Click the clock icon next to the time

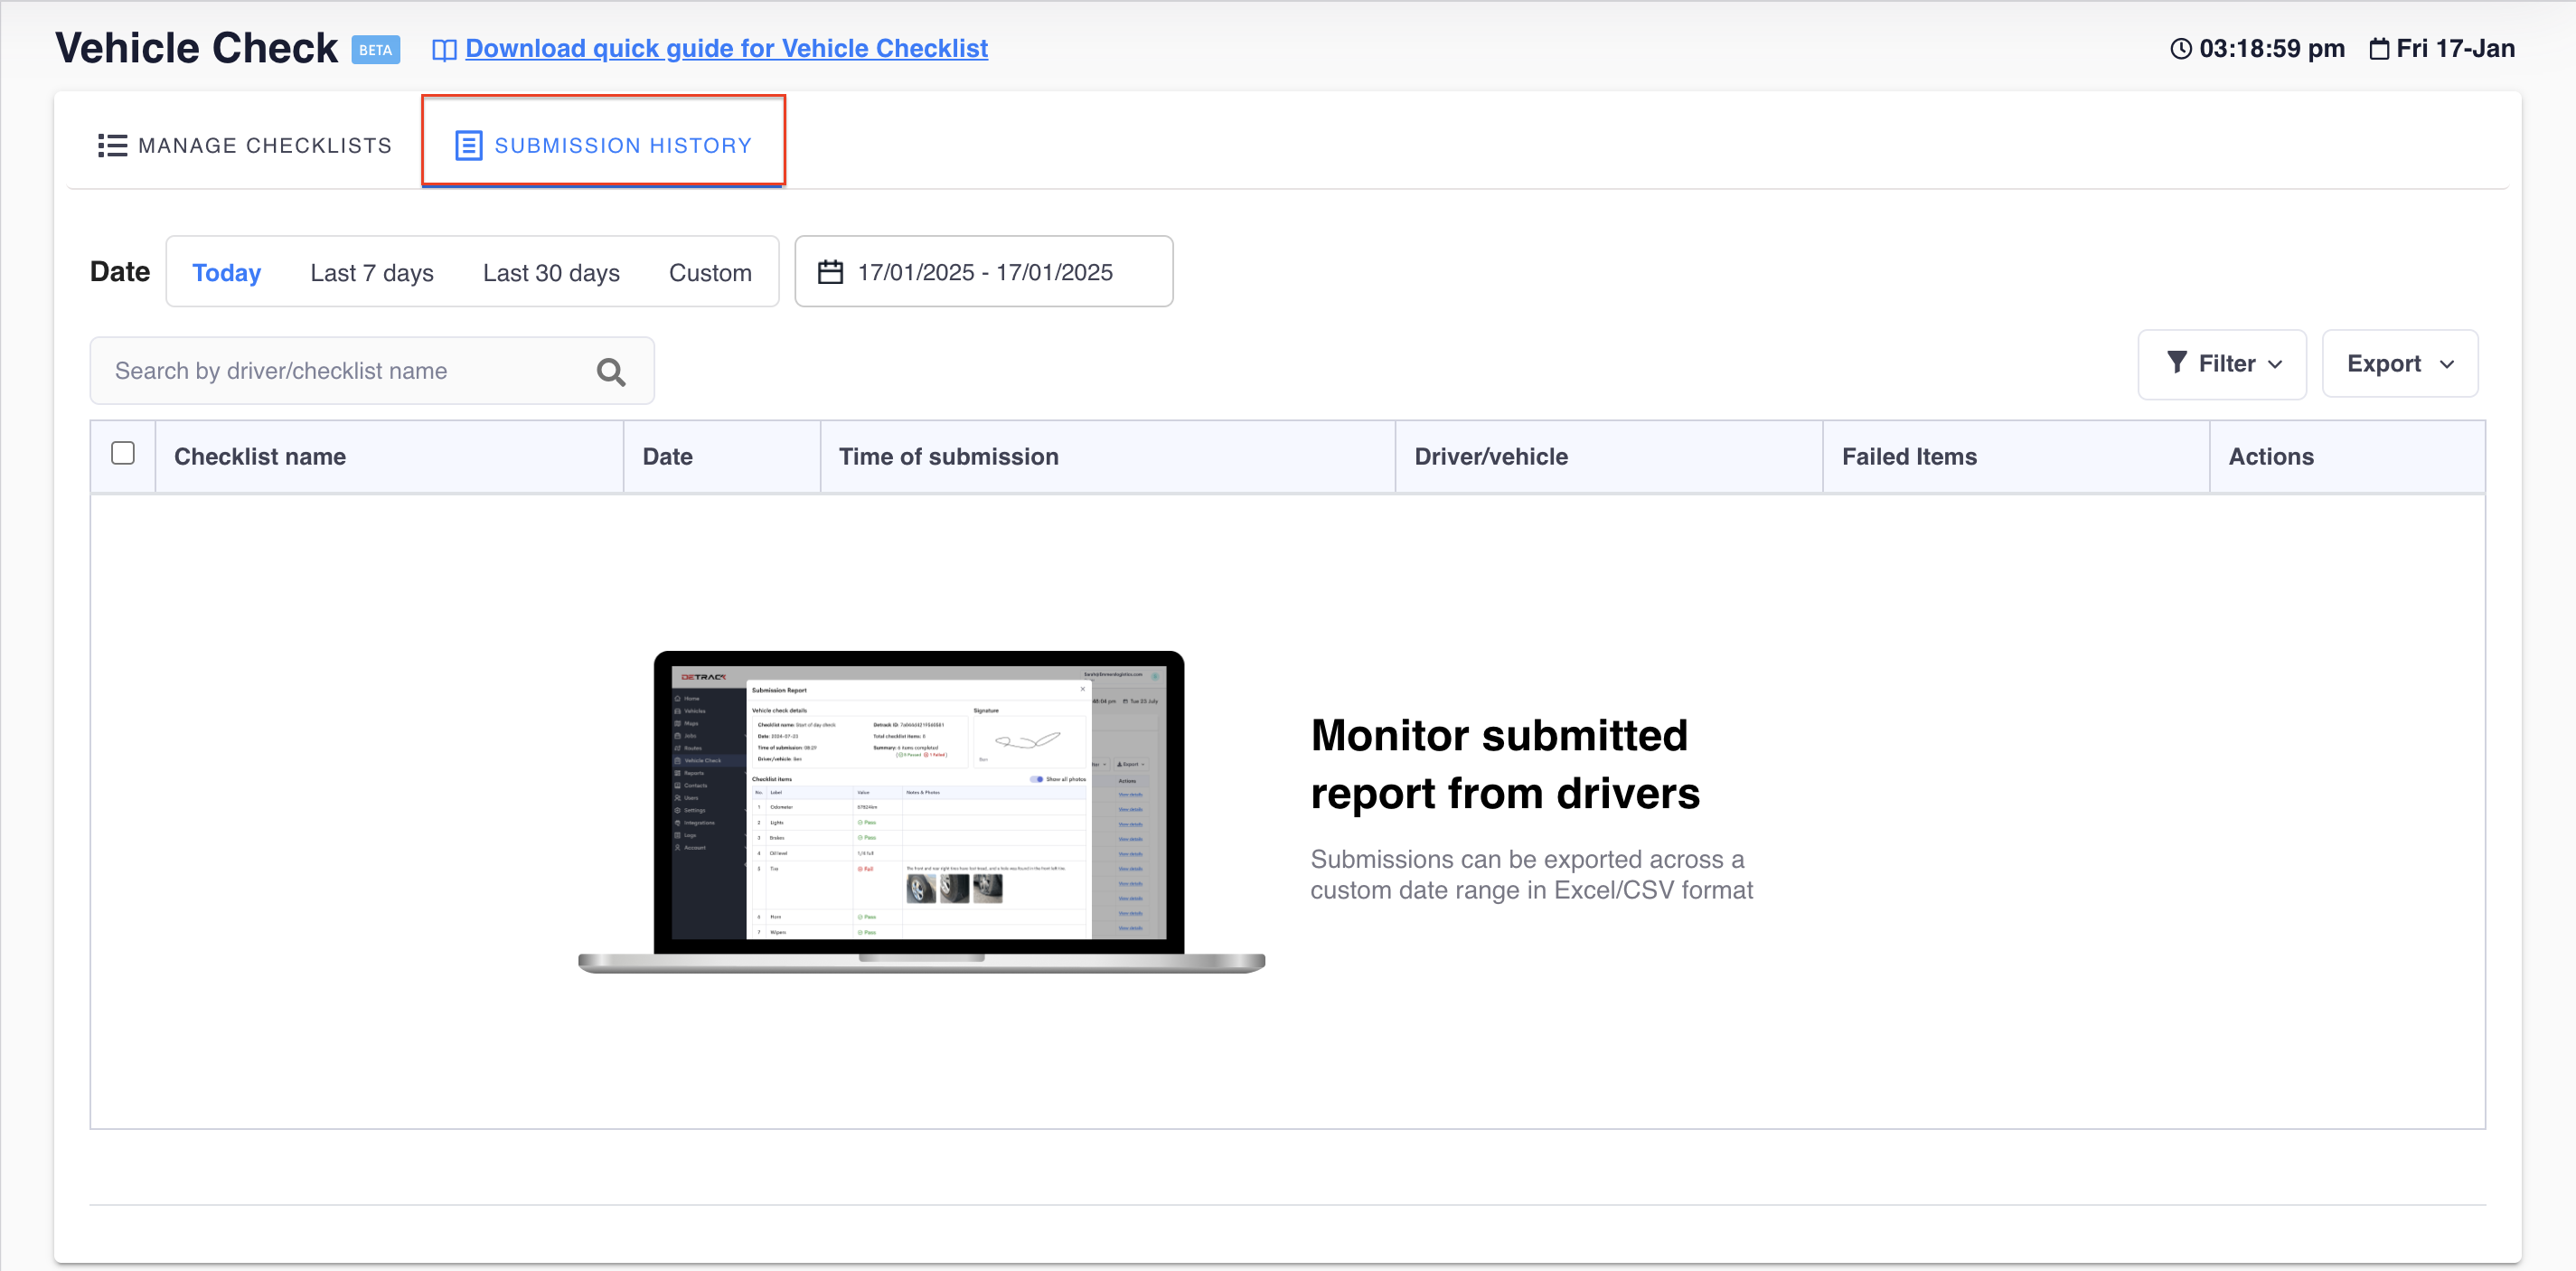click(x=2180, y=49)
